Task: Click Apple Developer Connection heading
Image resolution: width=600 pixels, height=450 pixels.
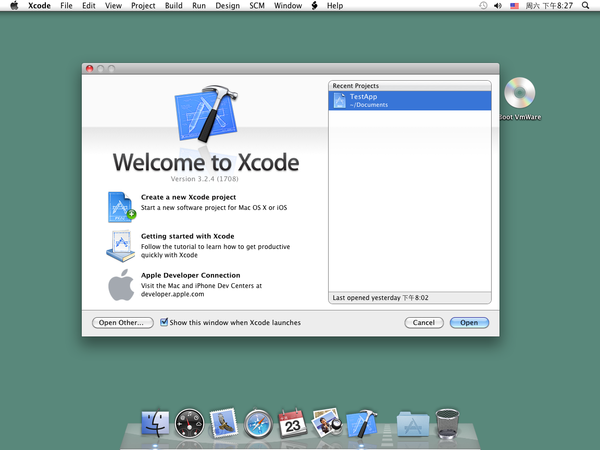Action: point(191,275)
